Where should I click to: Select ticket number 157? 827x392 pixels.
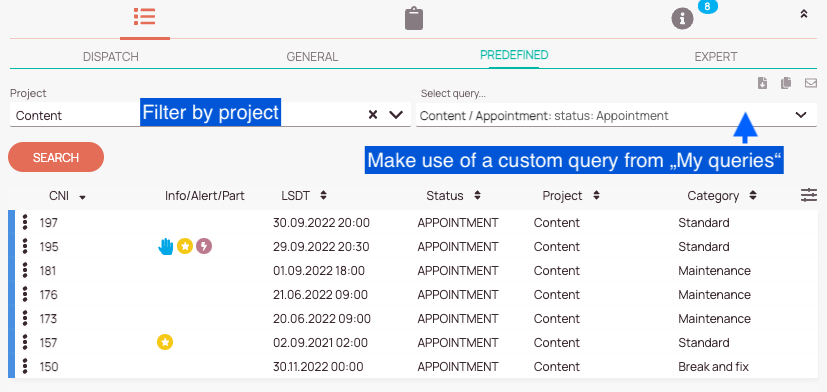click(49, 343)
